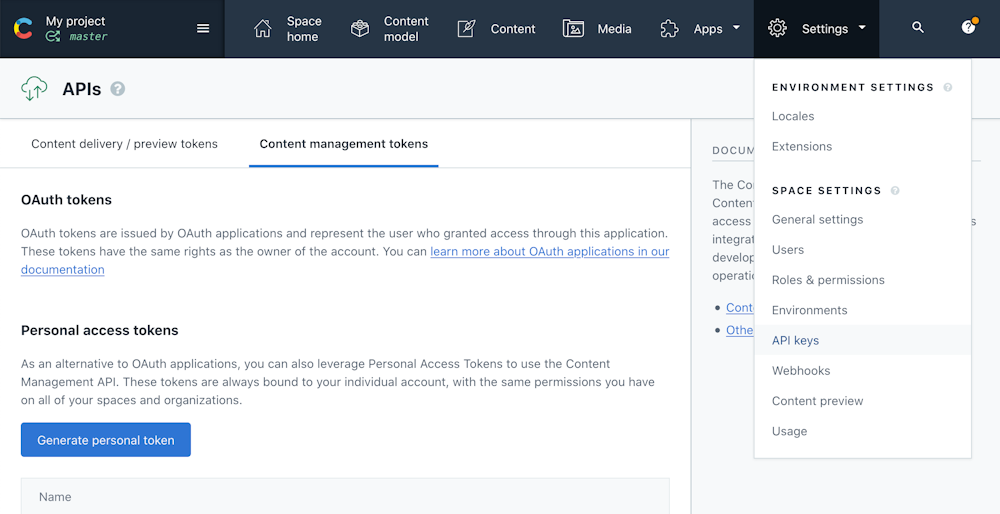Screen dimensions: 1000x514
Task: Open Environments menu item
Action: [862, 311]
